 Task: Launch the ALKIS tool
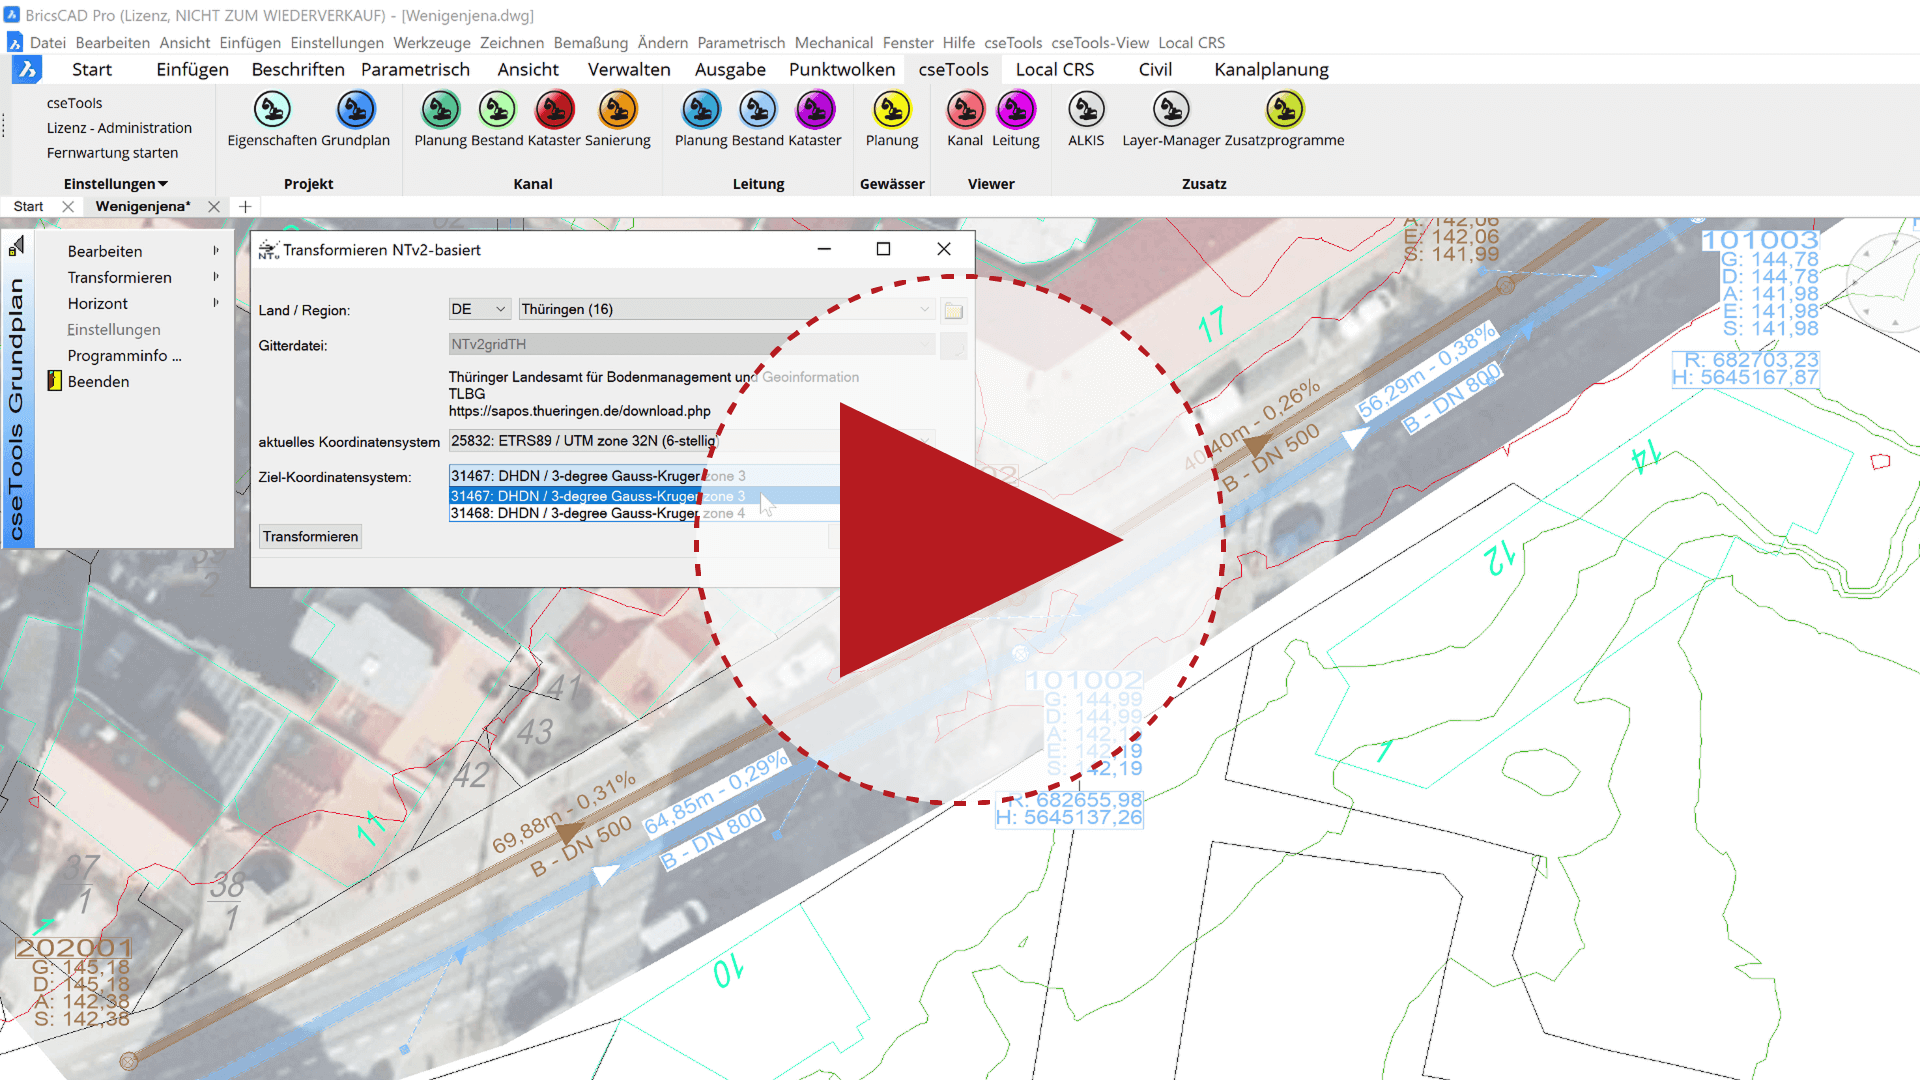point(1085,110)
